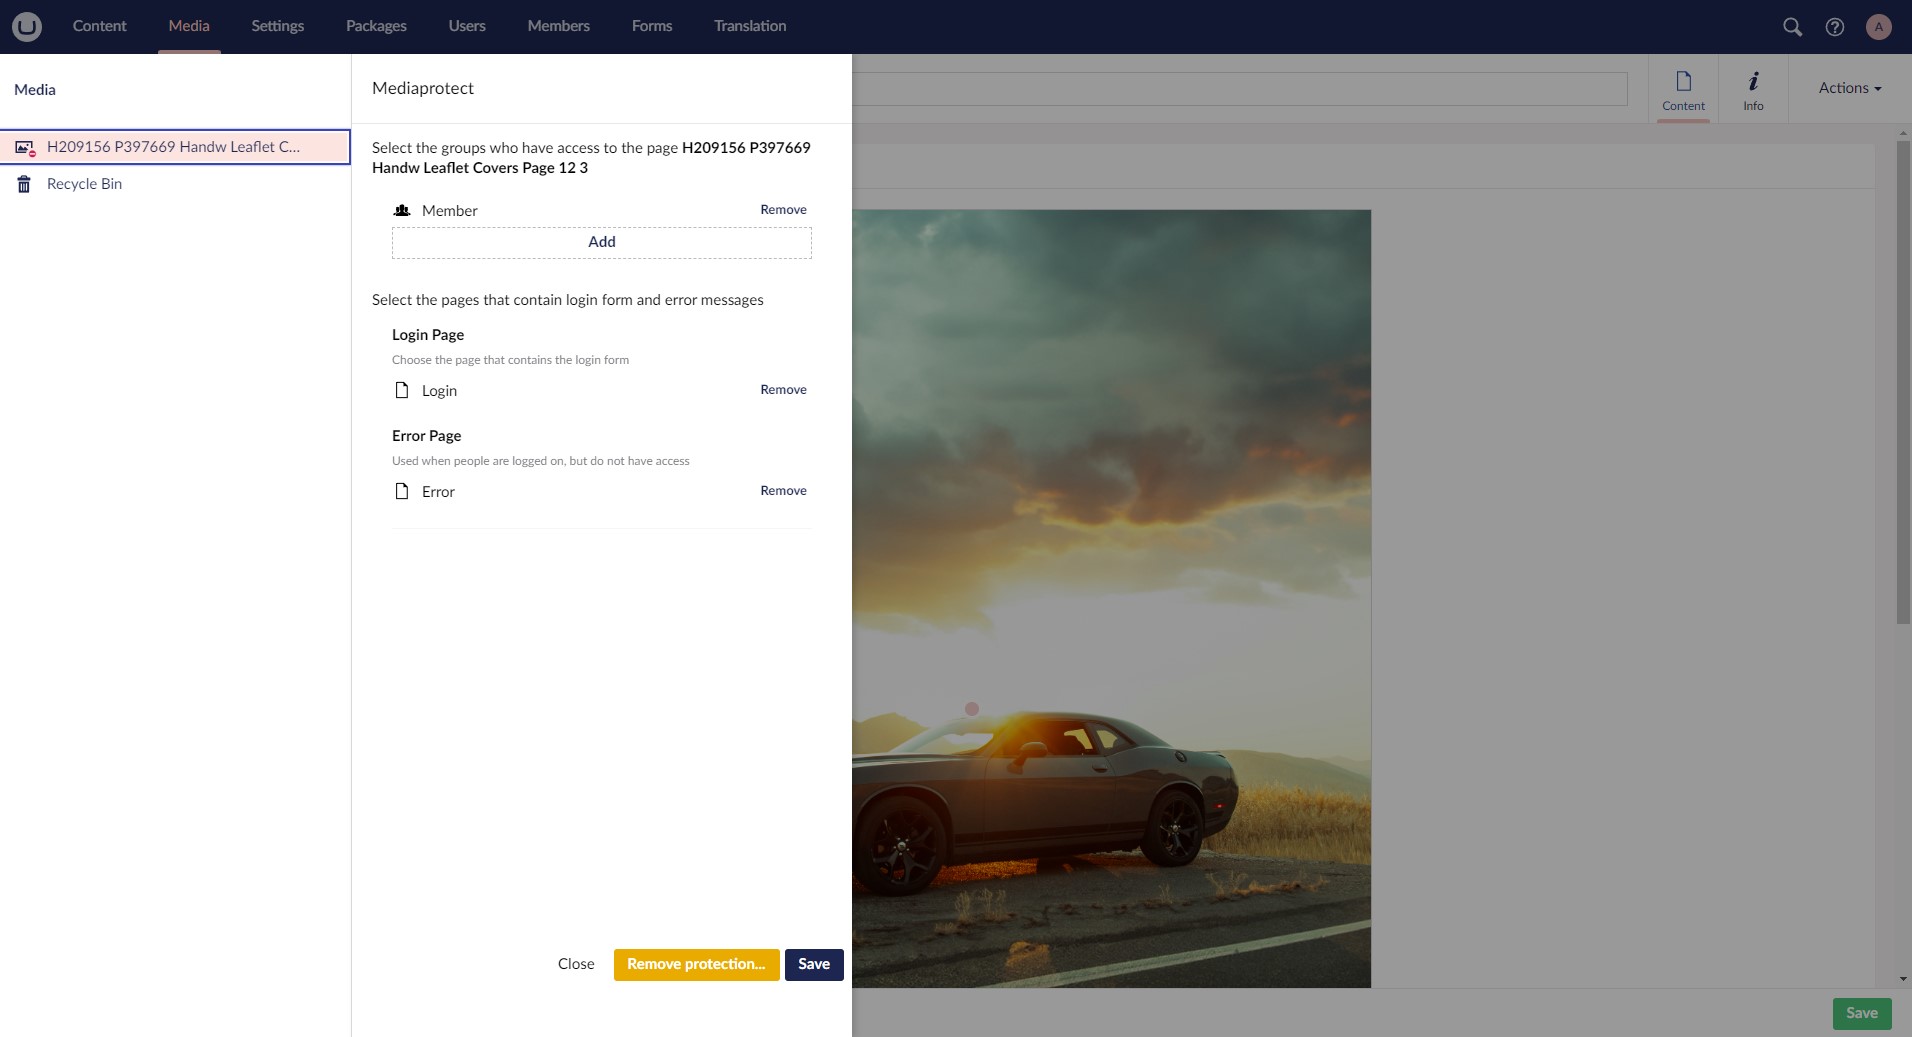
Task: Open the Translation section
Action: pos(749,26)
